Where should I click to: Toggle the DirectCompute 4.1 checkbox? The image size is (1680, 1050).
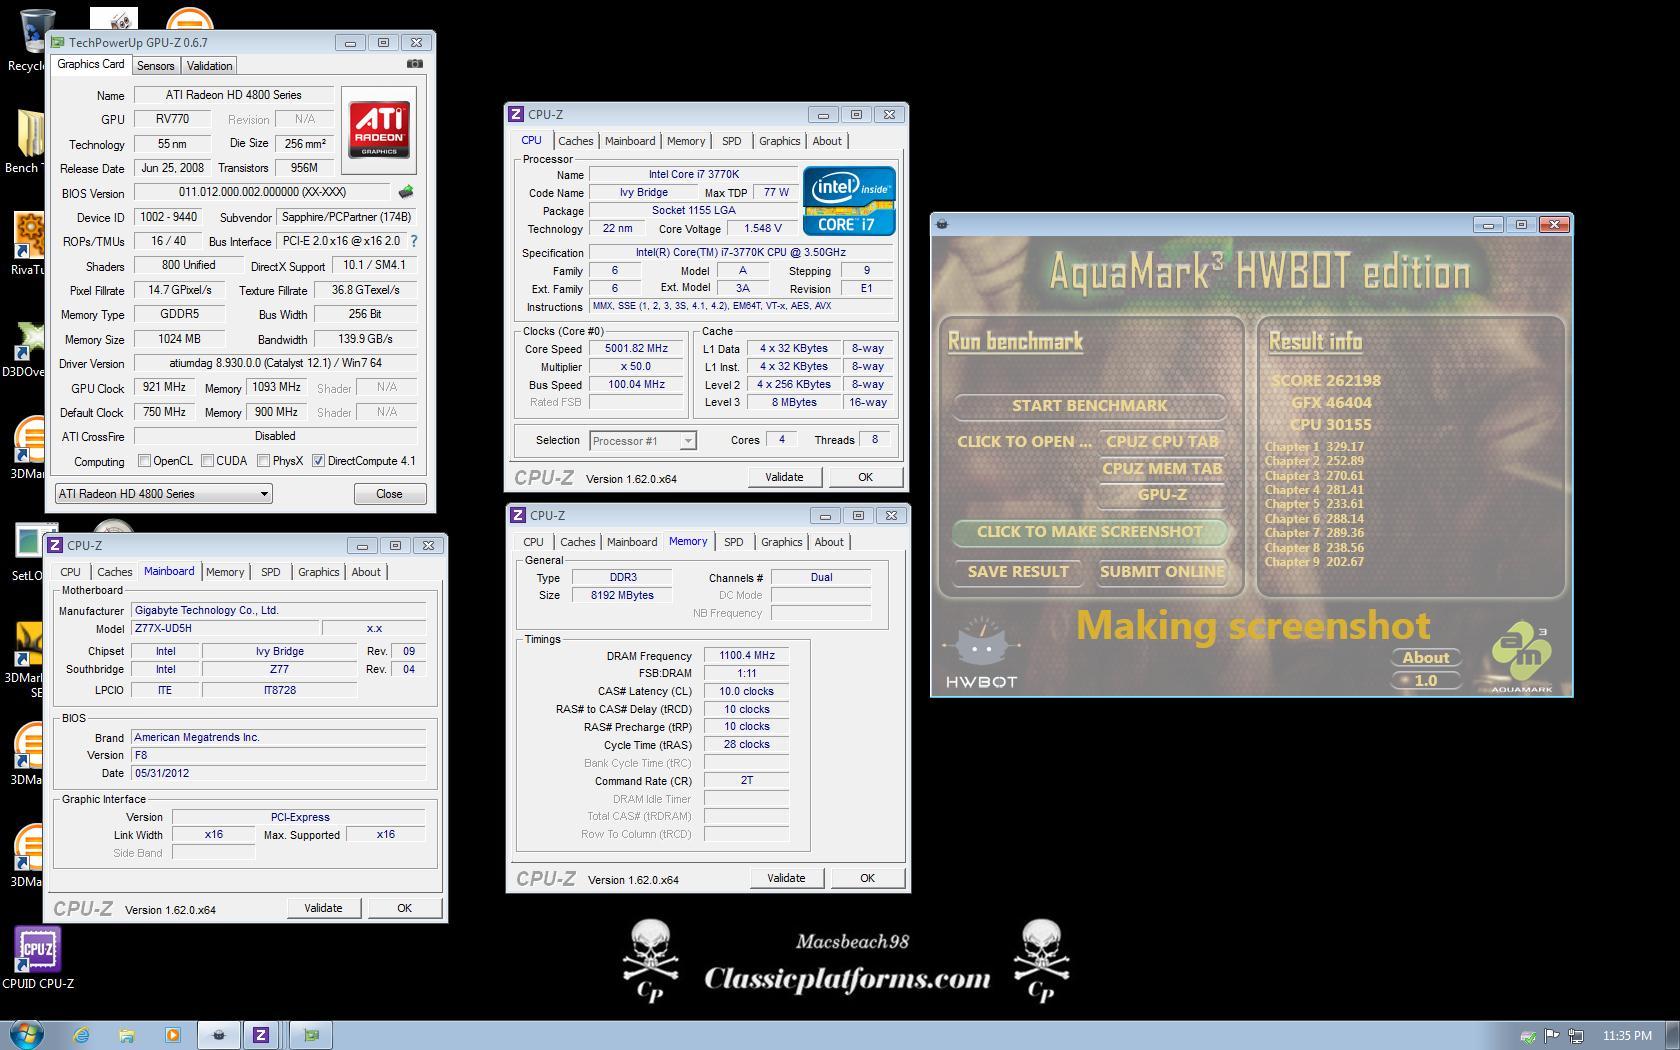318,461
